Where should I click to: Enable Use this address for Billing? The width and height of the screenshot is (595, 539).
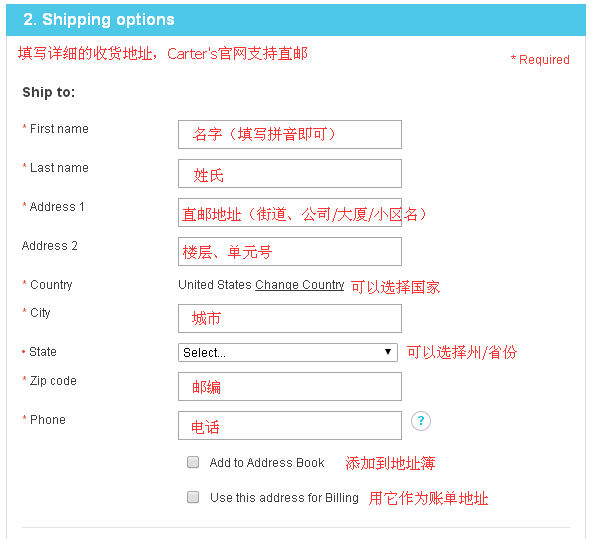tap(193, 497)
